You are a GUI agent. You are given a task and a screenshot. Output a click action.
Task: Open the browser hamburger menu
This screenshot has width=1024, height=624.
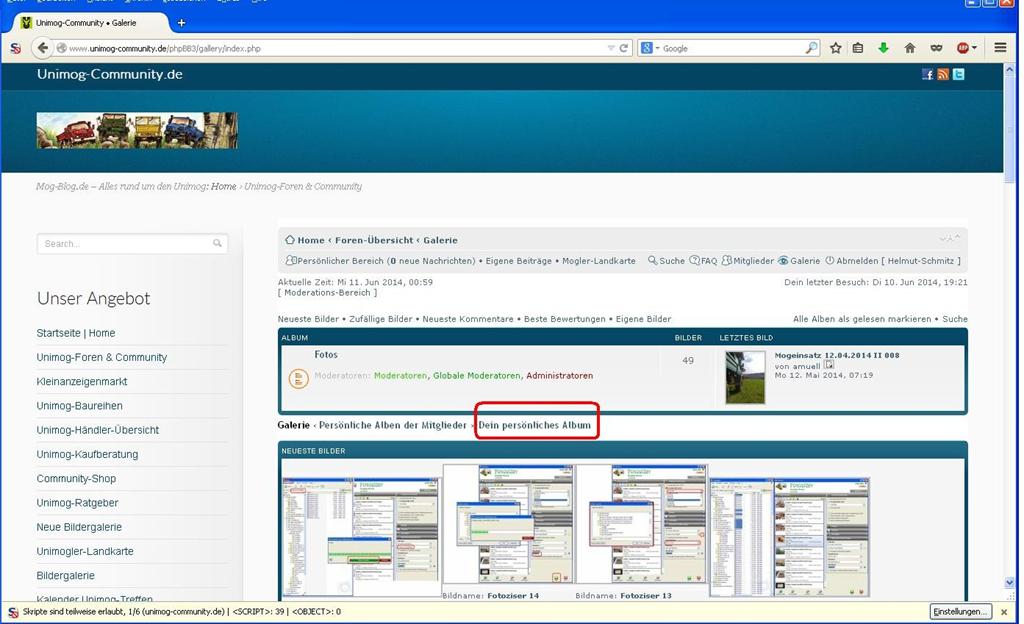pos(1000,48)
